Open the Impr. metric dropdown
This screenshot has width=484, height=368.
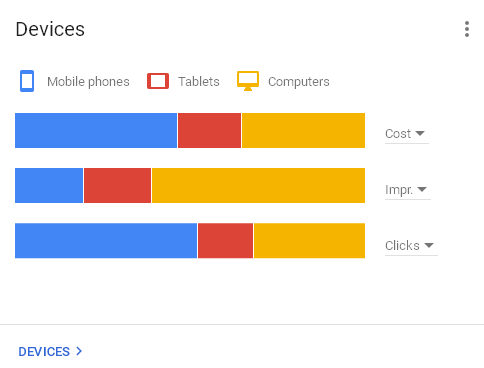[x=408, y=190]
